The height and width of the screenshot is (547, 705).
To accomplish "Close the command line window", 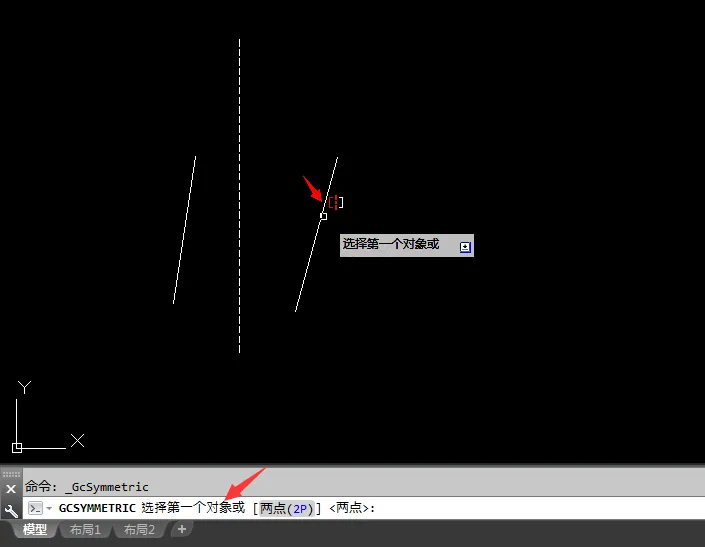I will coord(11,489).
